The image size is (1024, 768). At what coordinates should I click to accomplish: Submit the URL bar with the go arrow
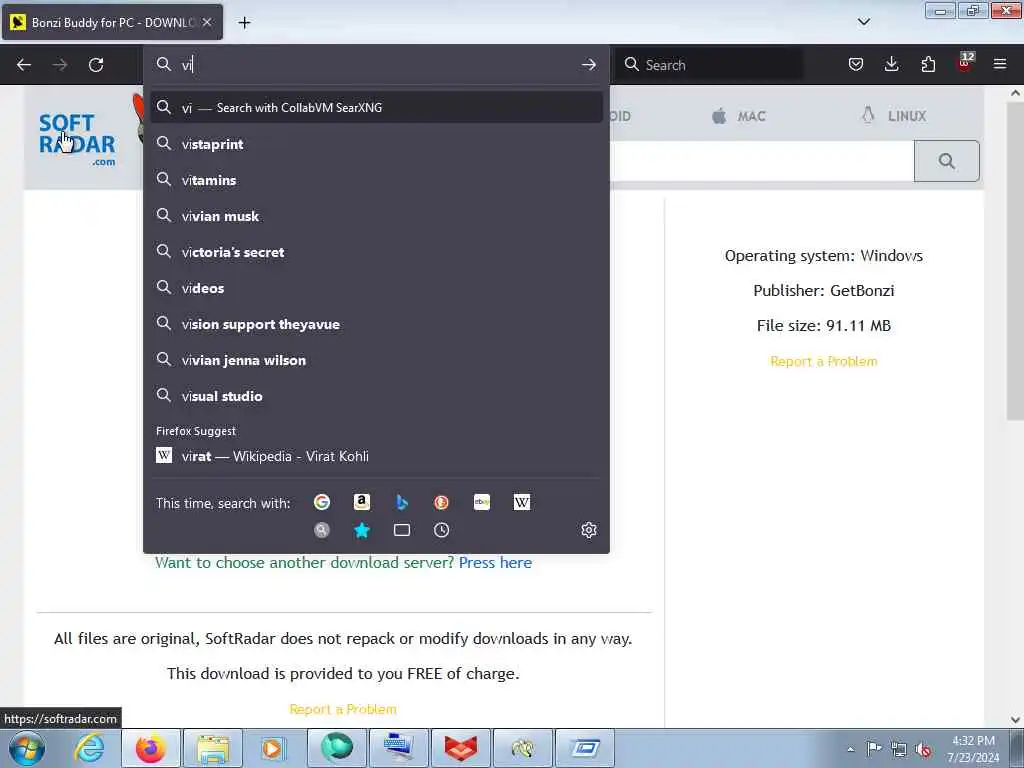(x=588, y=65)
